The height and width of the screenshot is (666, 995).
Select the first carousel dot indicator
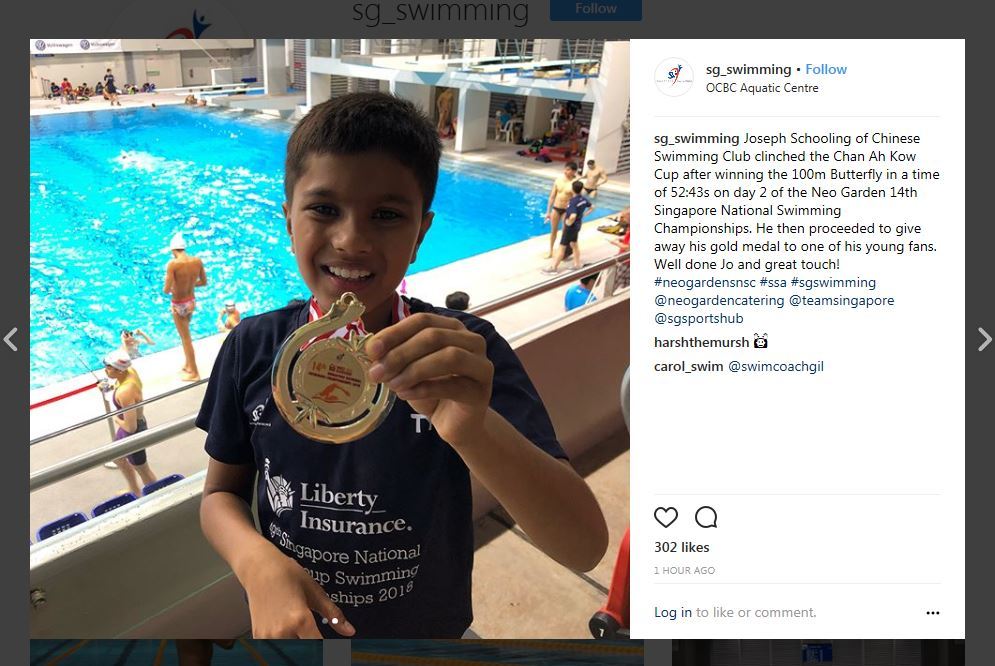coord(325,621)
